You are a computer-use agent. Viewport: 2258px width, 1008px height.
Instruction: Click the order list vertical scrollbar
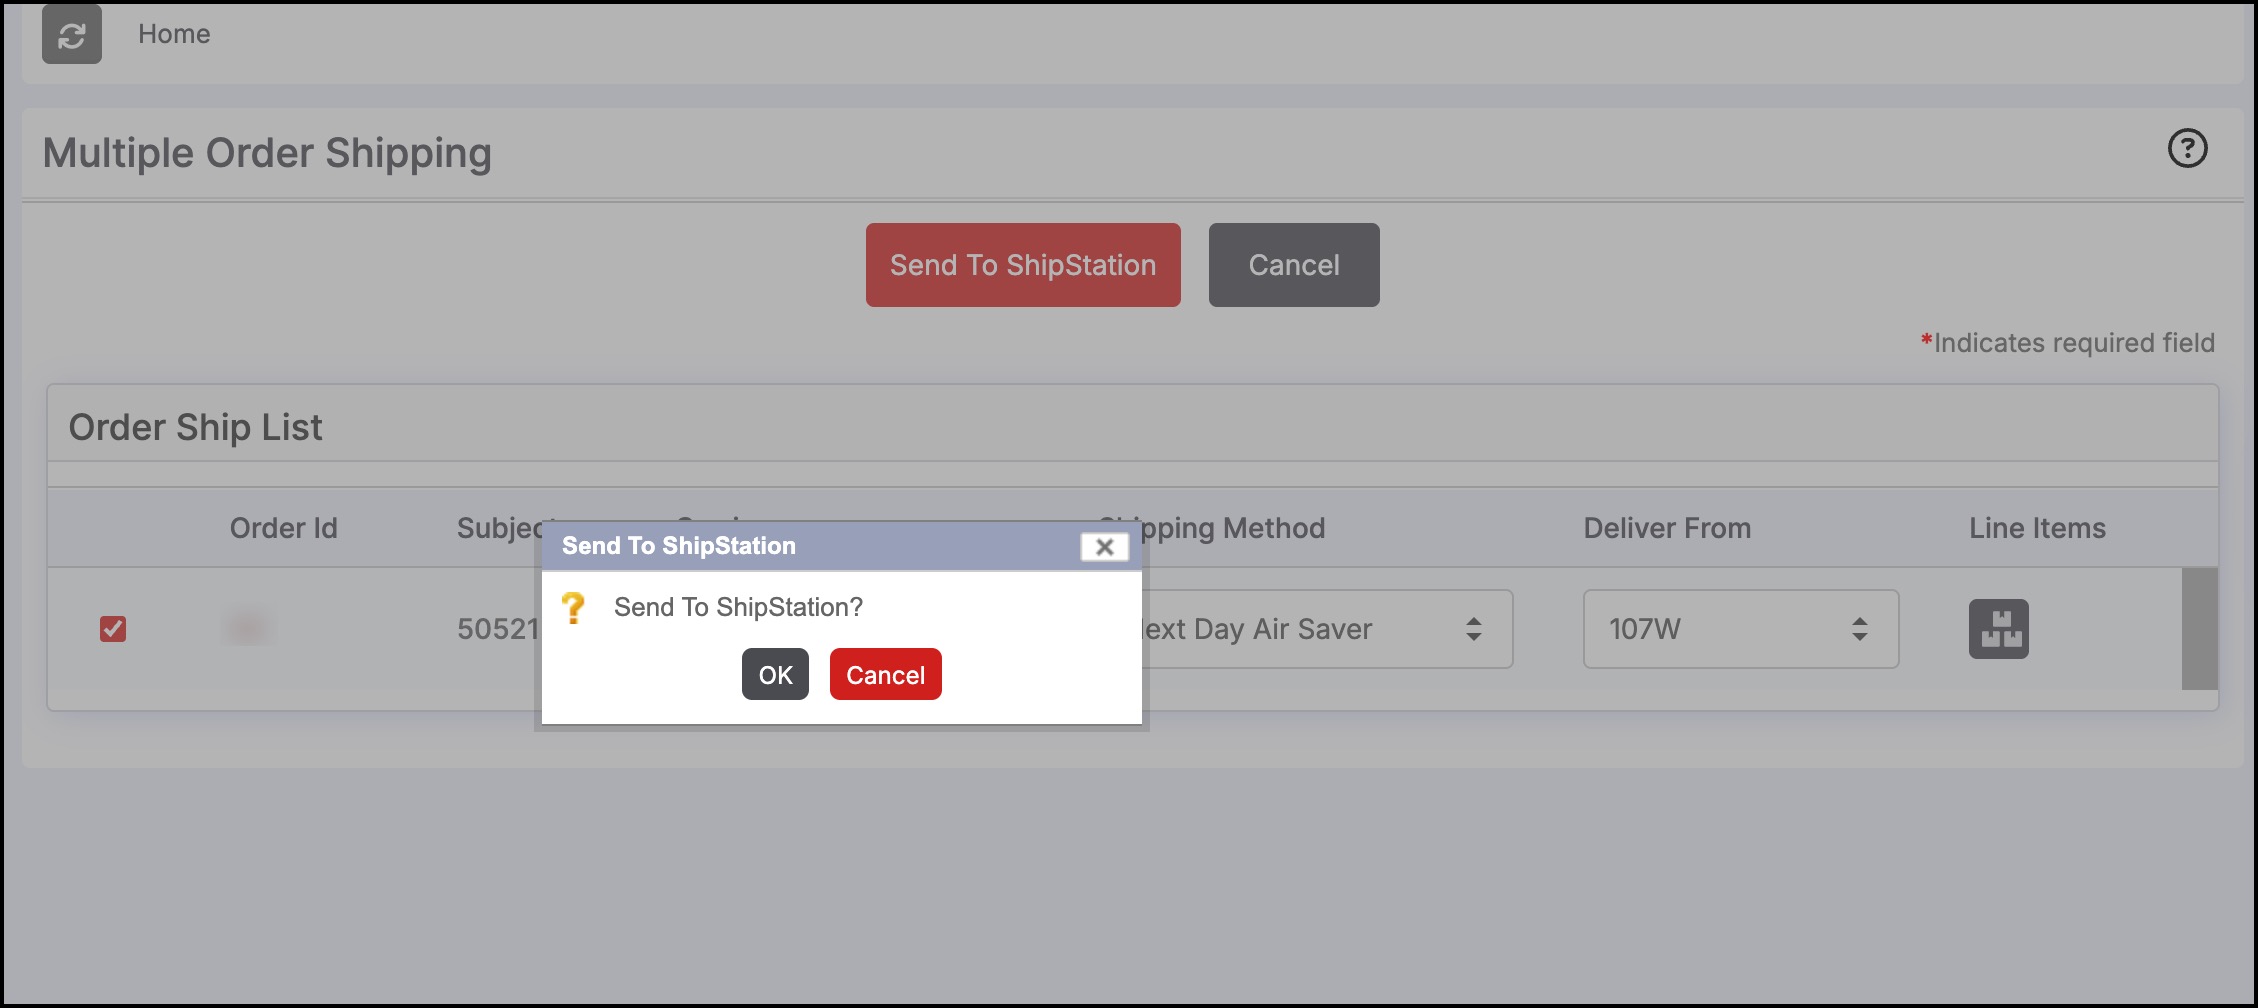pos(2199,629)
